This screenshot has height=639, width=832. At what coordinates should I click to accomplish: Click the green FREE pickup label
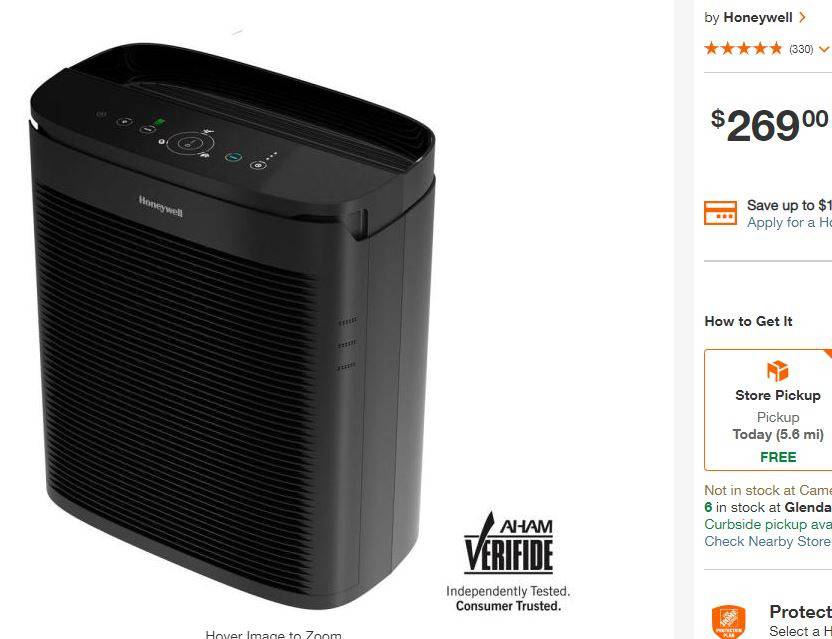pyautogui.click(x=778, y=457)
